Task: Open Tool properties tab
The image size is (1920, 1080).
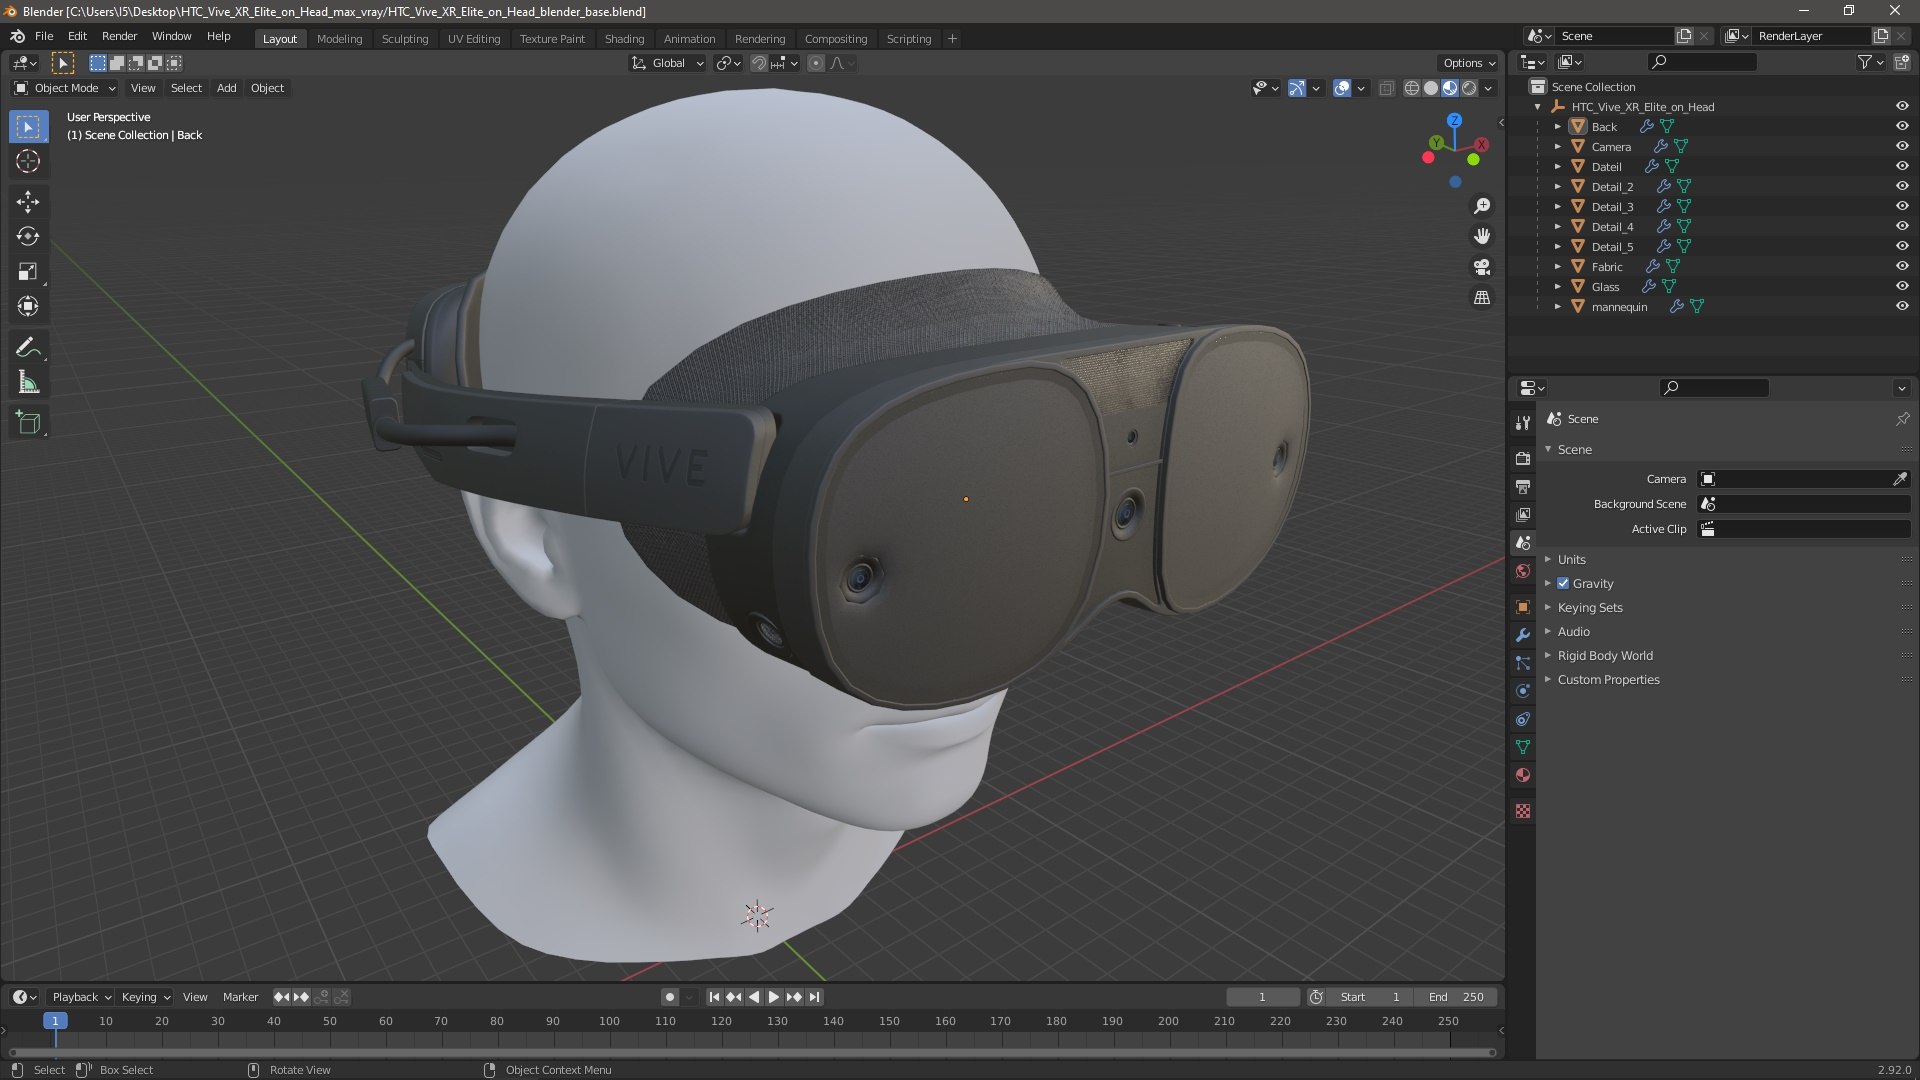Action: pos(1523,422)
